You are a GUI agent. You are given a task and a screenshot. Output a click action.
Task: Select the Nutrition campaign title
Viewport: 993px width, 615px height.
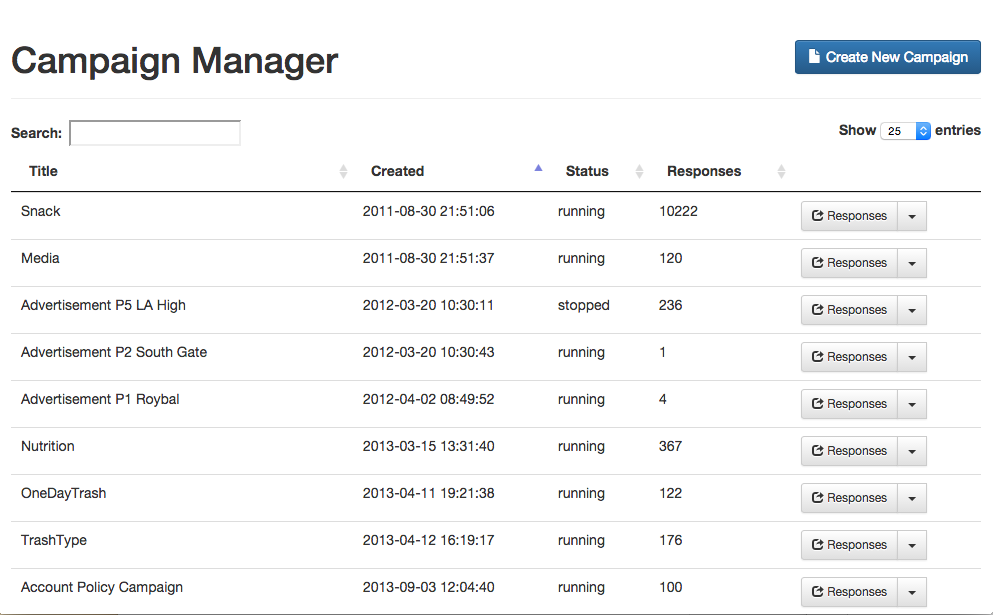(x=48, y=446)
